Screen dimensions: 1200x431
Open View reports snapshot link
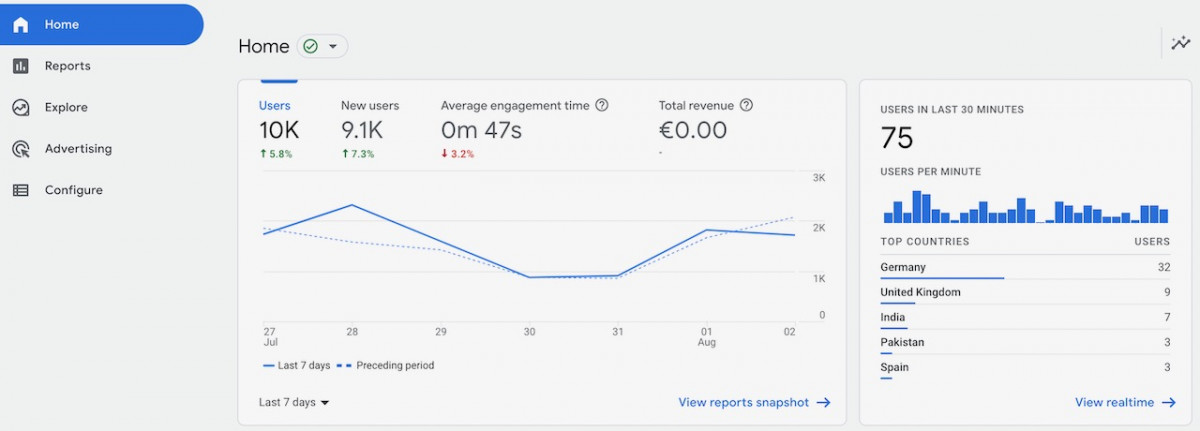click(754, 402)
